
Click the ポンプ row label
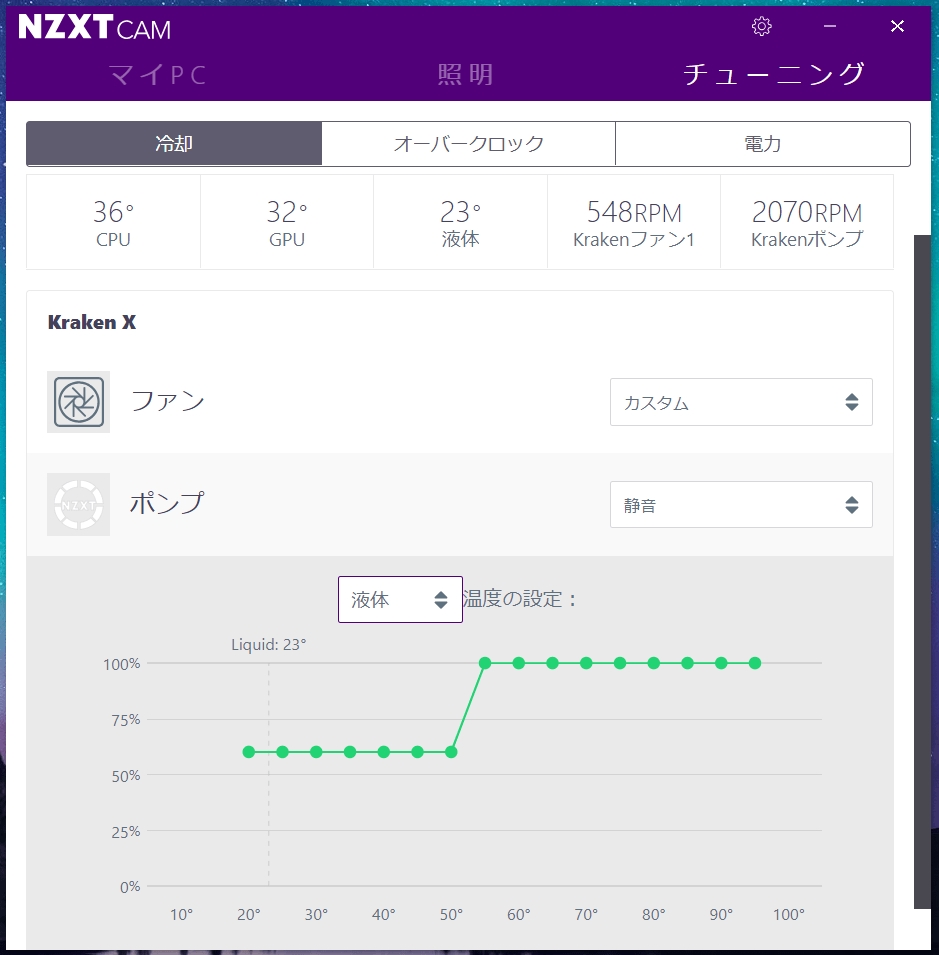click(167, 504)
